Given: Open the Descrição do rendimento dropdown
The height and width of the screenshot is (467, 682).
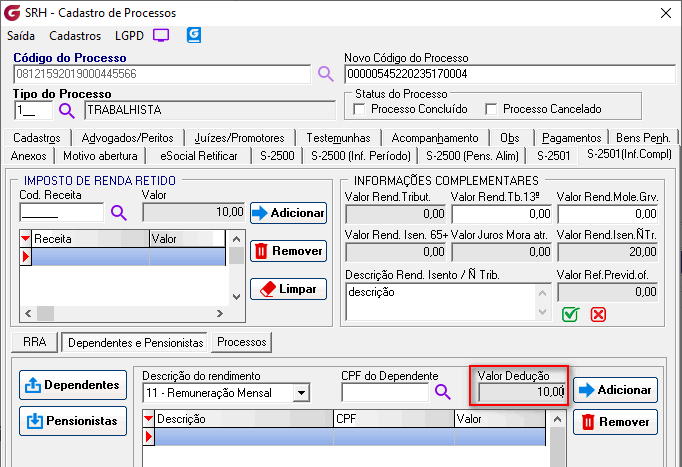Looking at the screenshot, I should click(x=301, y=393).
